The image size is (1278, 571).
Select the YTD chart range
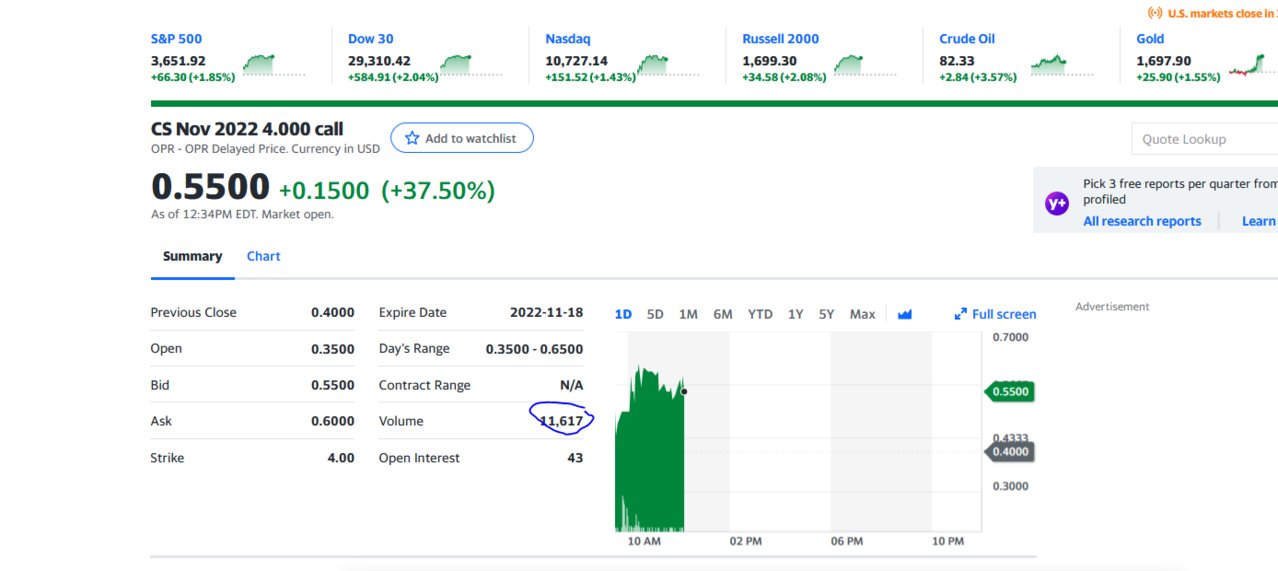[760, 314]
